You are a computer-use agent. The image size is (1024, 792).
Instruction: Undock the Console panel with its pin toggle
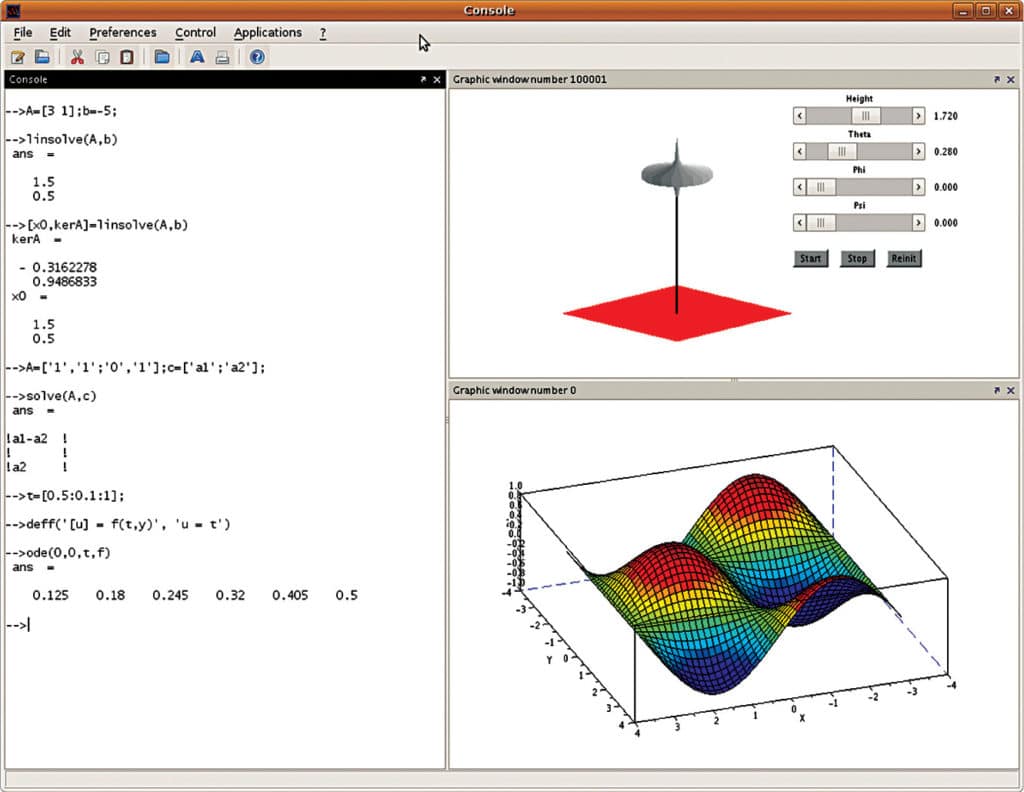(424, 79)
